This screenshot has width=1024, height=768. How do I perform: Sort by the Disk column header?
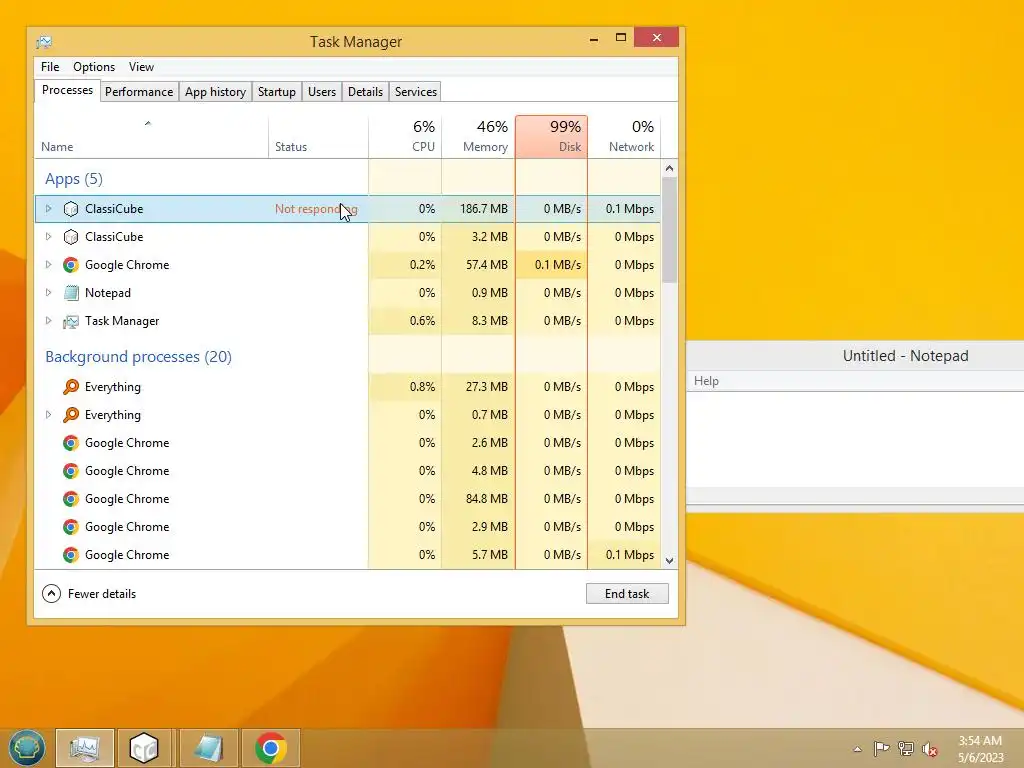pyautogui.click(x=551, y=137)
